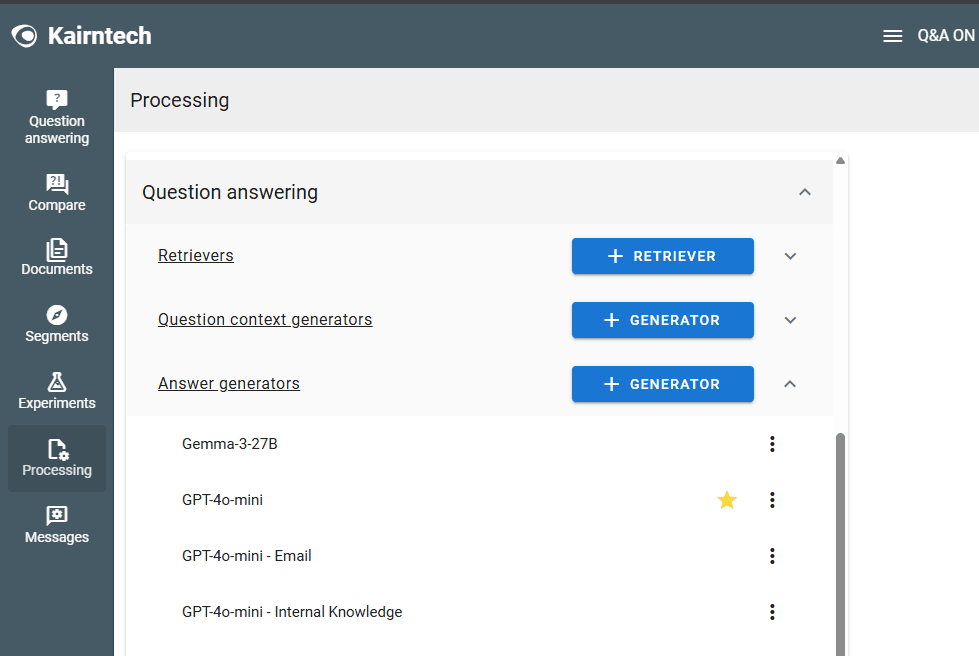This screenshot has width=979, height=656.
Task: Open the Compare view in sidebar
Action: (x=57, y=184)
